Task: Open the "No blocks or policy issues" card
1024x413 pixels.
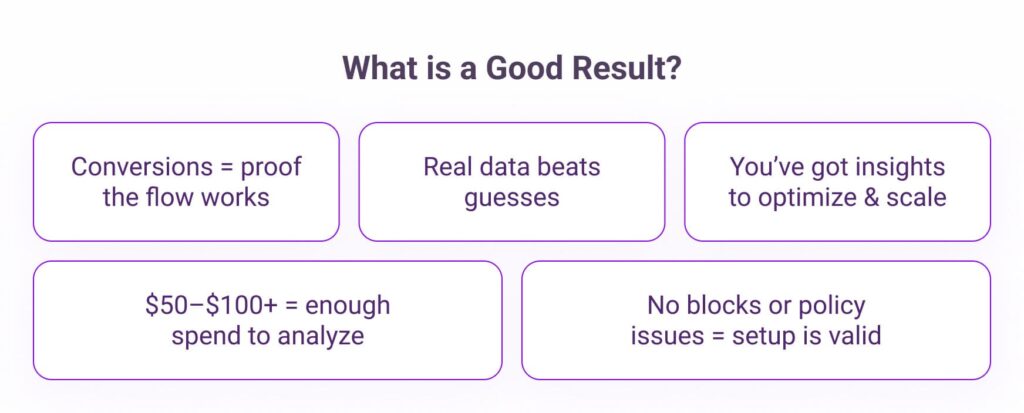Action: [x=756, y=320]
